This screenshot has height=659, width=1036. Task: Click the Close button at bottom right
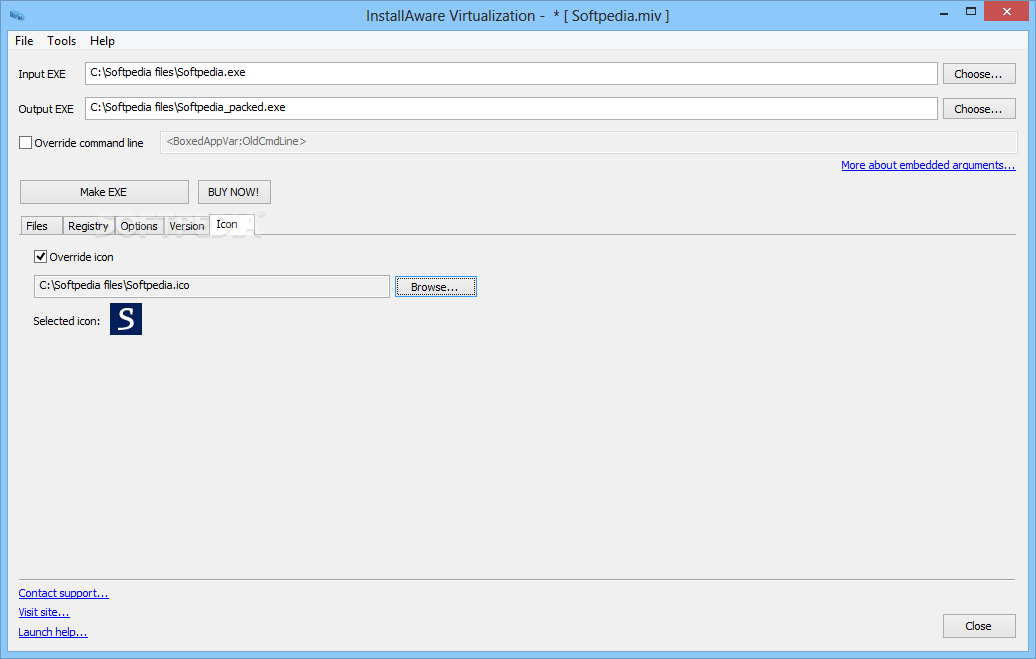tap(979, 626)
